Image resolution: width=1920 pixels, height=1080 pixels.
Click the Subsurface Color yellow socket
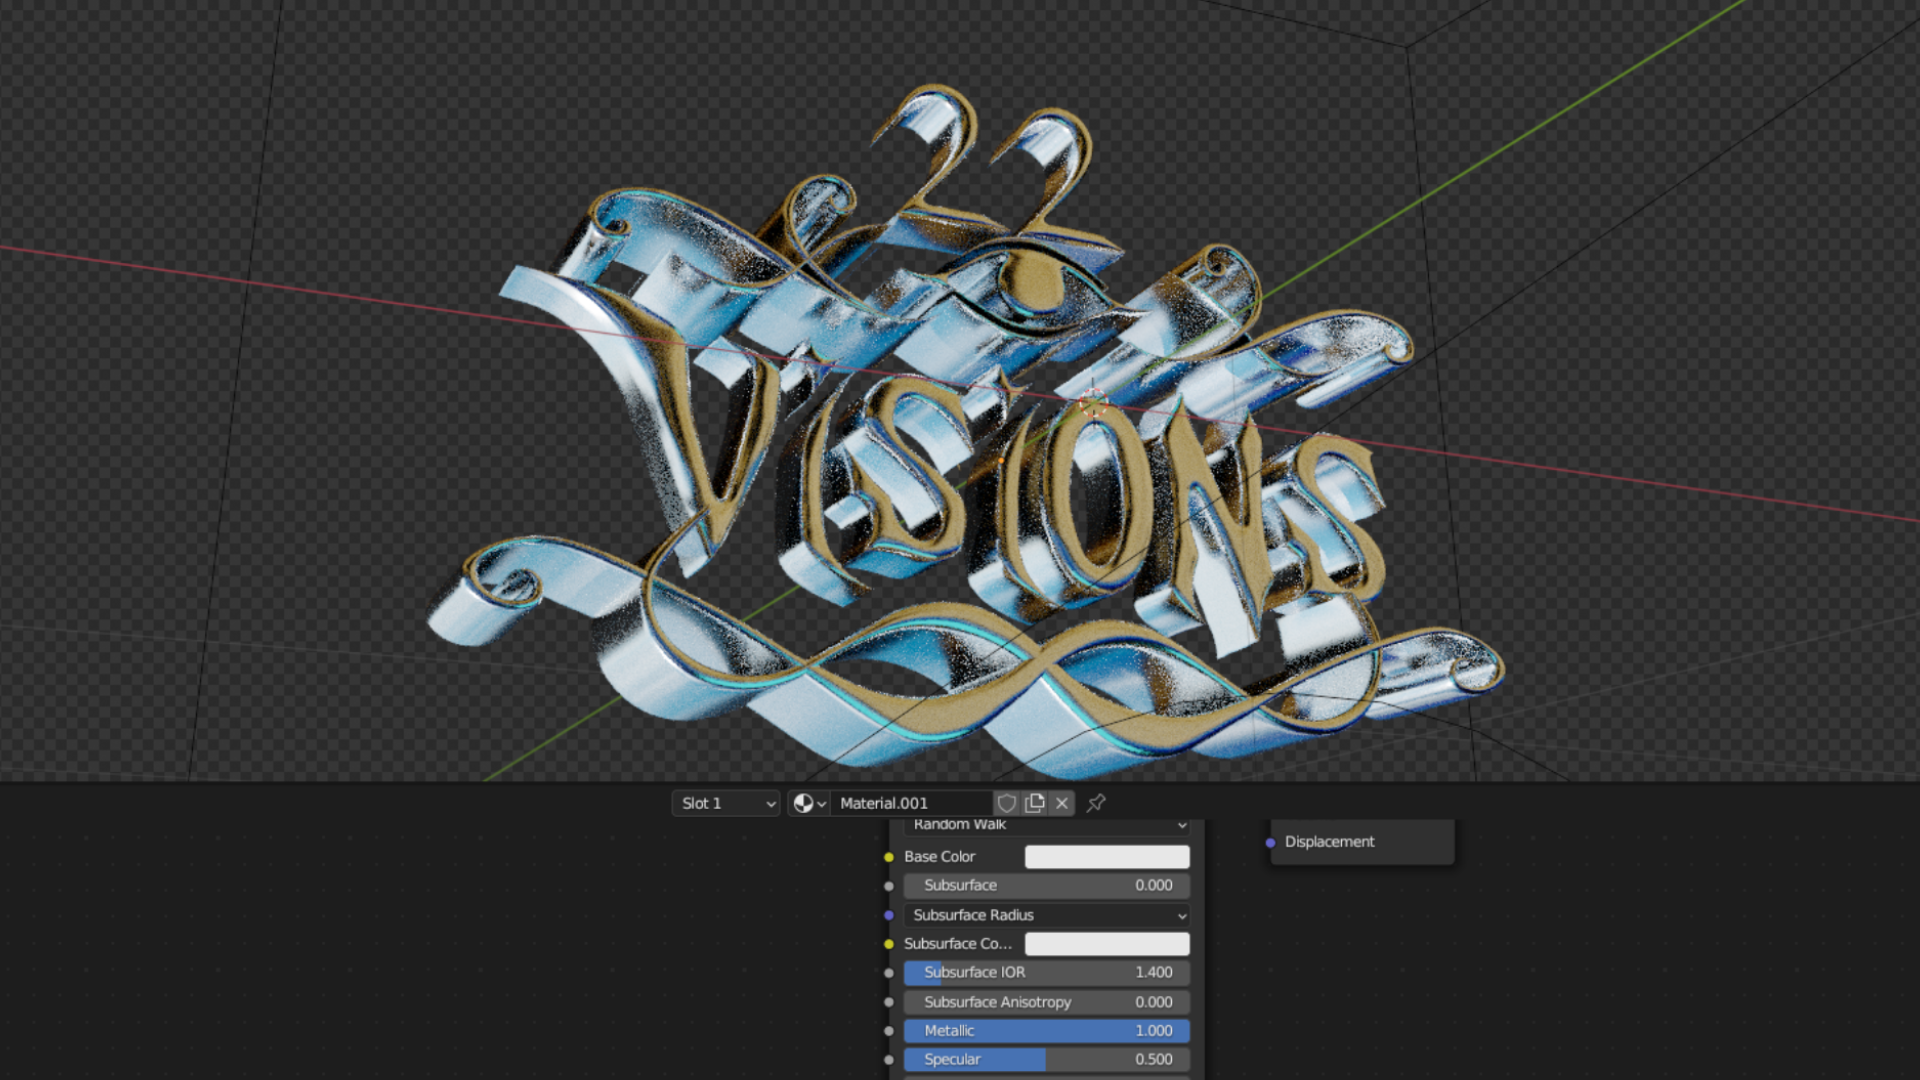(x=889, y=944)
